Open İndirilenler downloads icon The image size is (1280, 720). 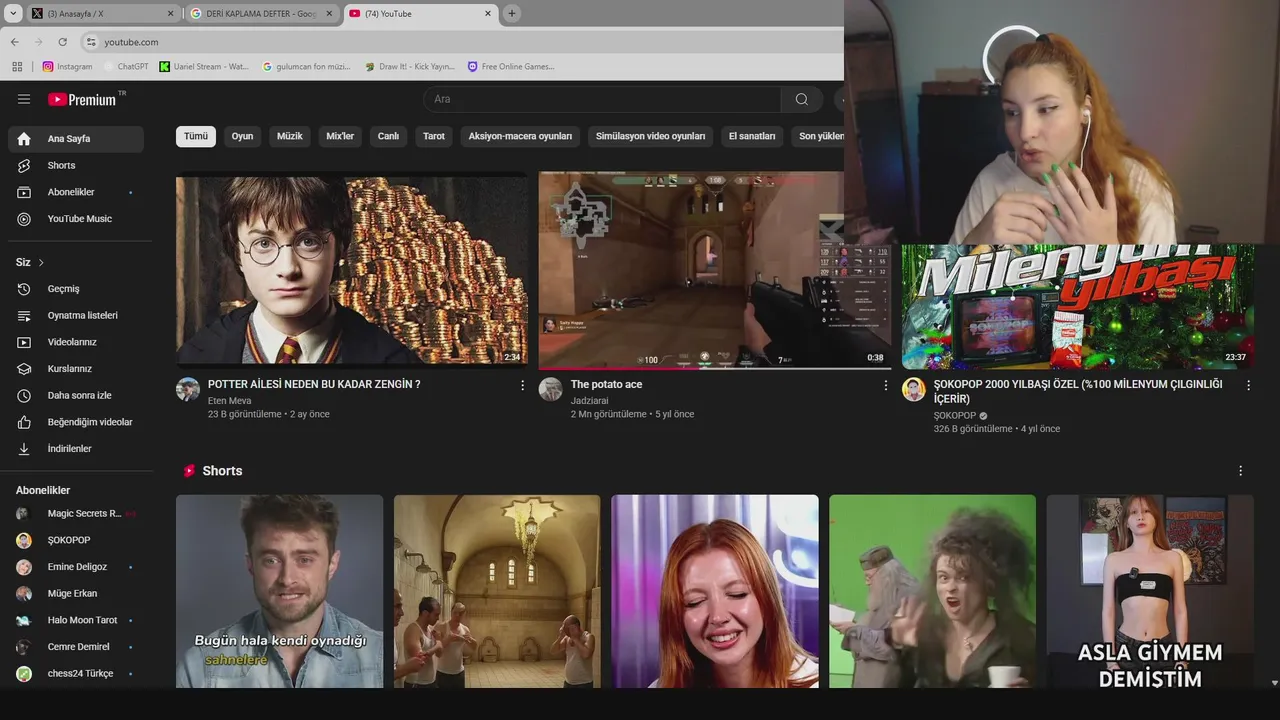24,449
